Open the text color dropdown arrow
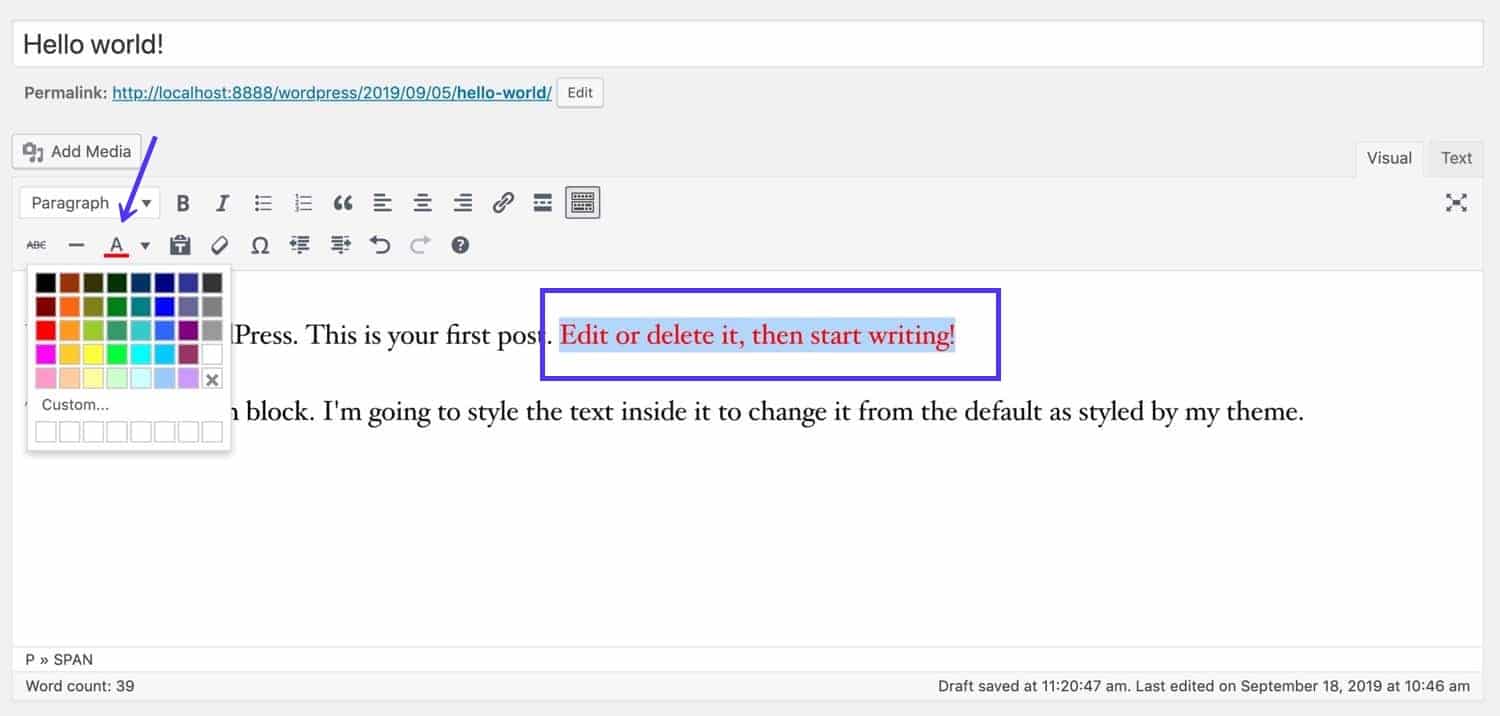The height and width of the screenshot is (716, 1500). [146, 244]
